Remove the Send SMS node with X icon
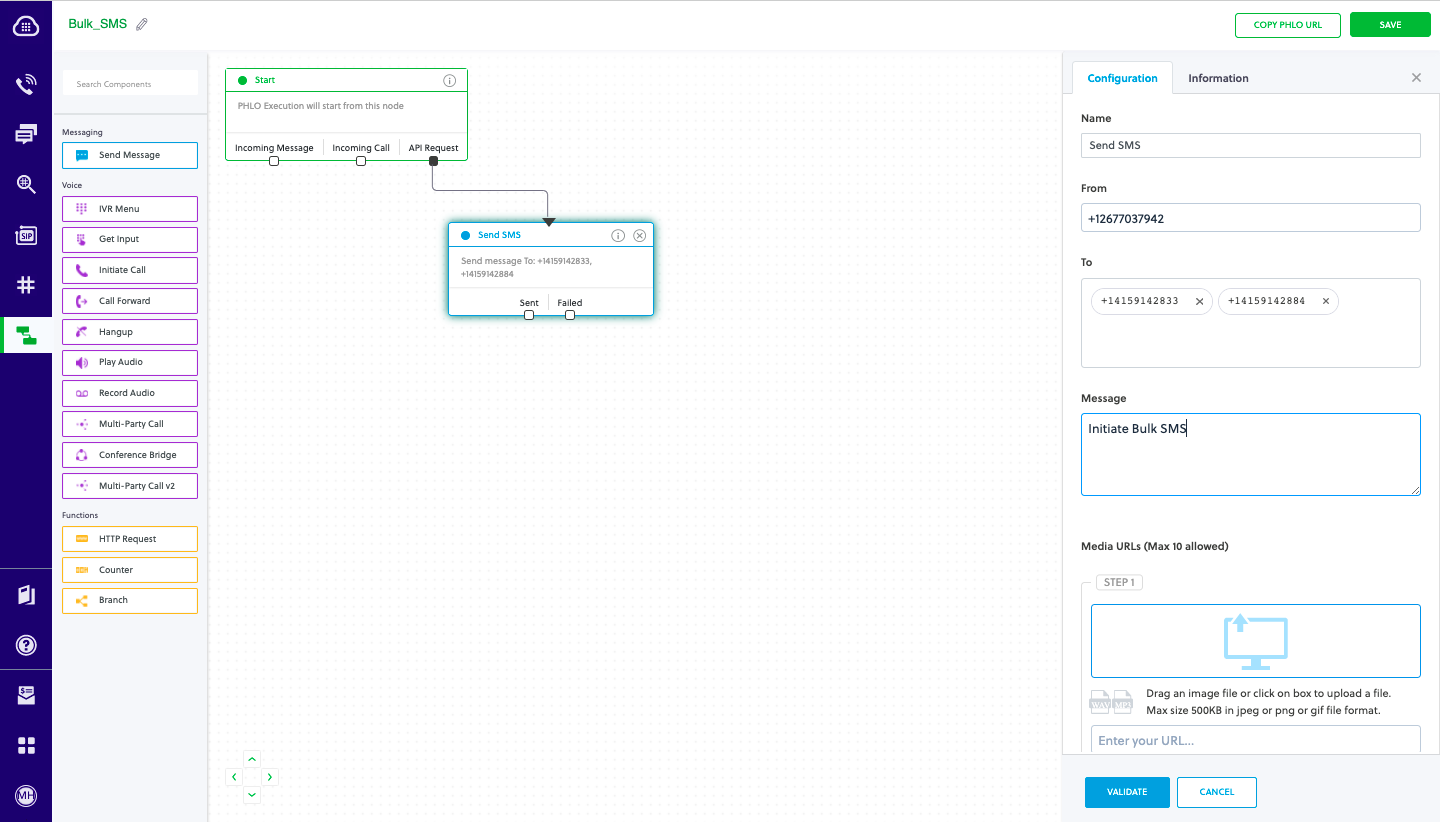This screenshot has height=822, width=1440. tap(640, 236)
